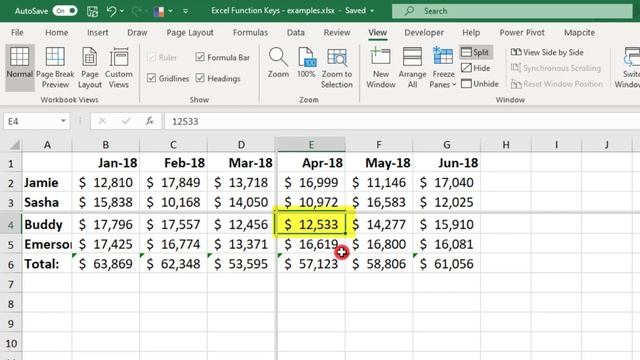
Task: Switch to the Page Layout view button
Action: 89,68
